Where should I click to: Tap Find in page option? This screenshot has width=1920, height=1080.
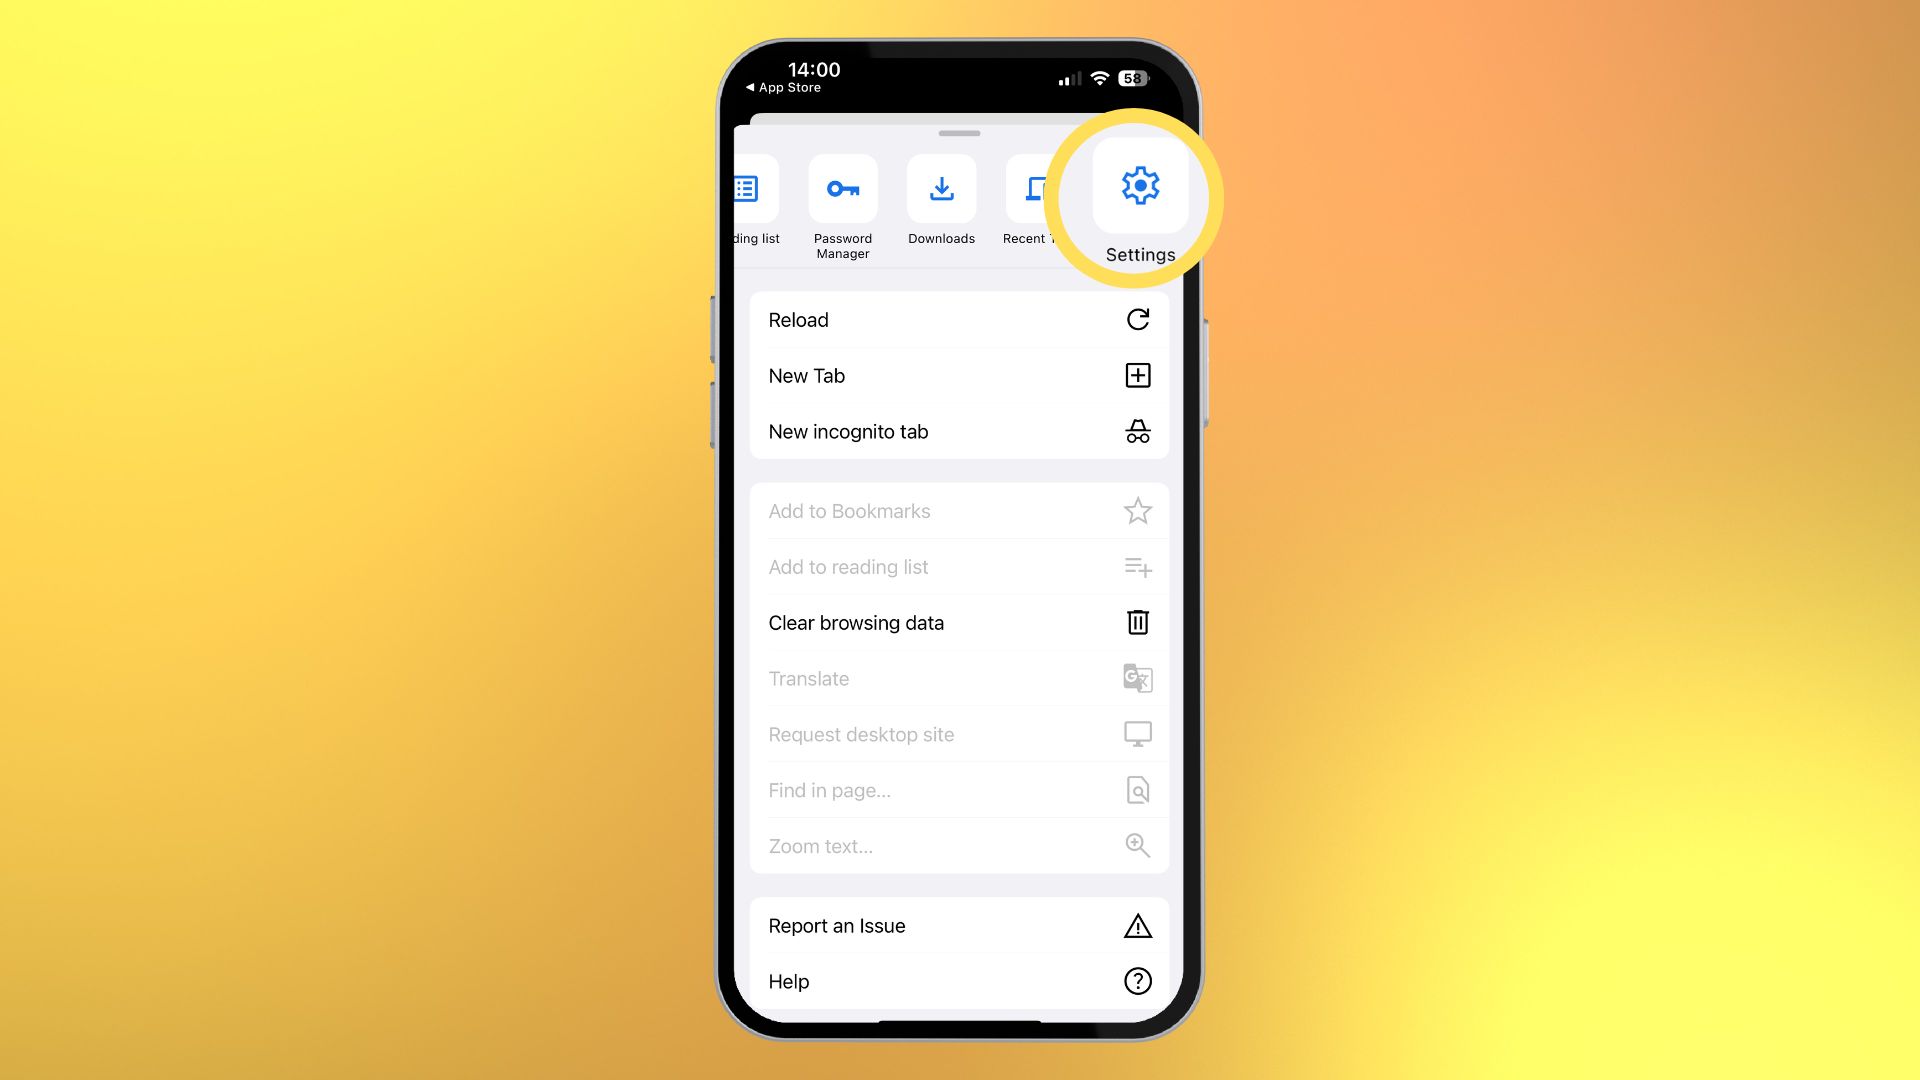(x=960, y=790)
